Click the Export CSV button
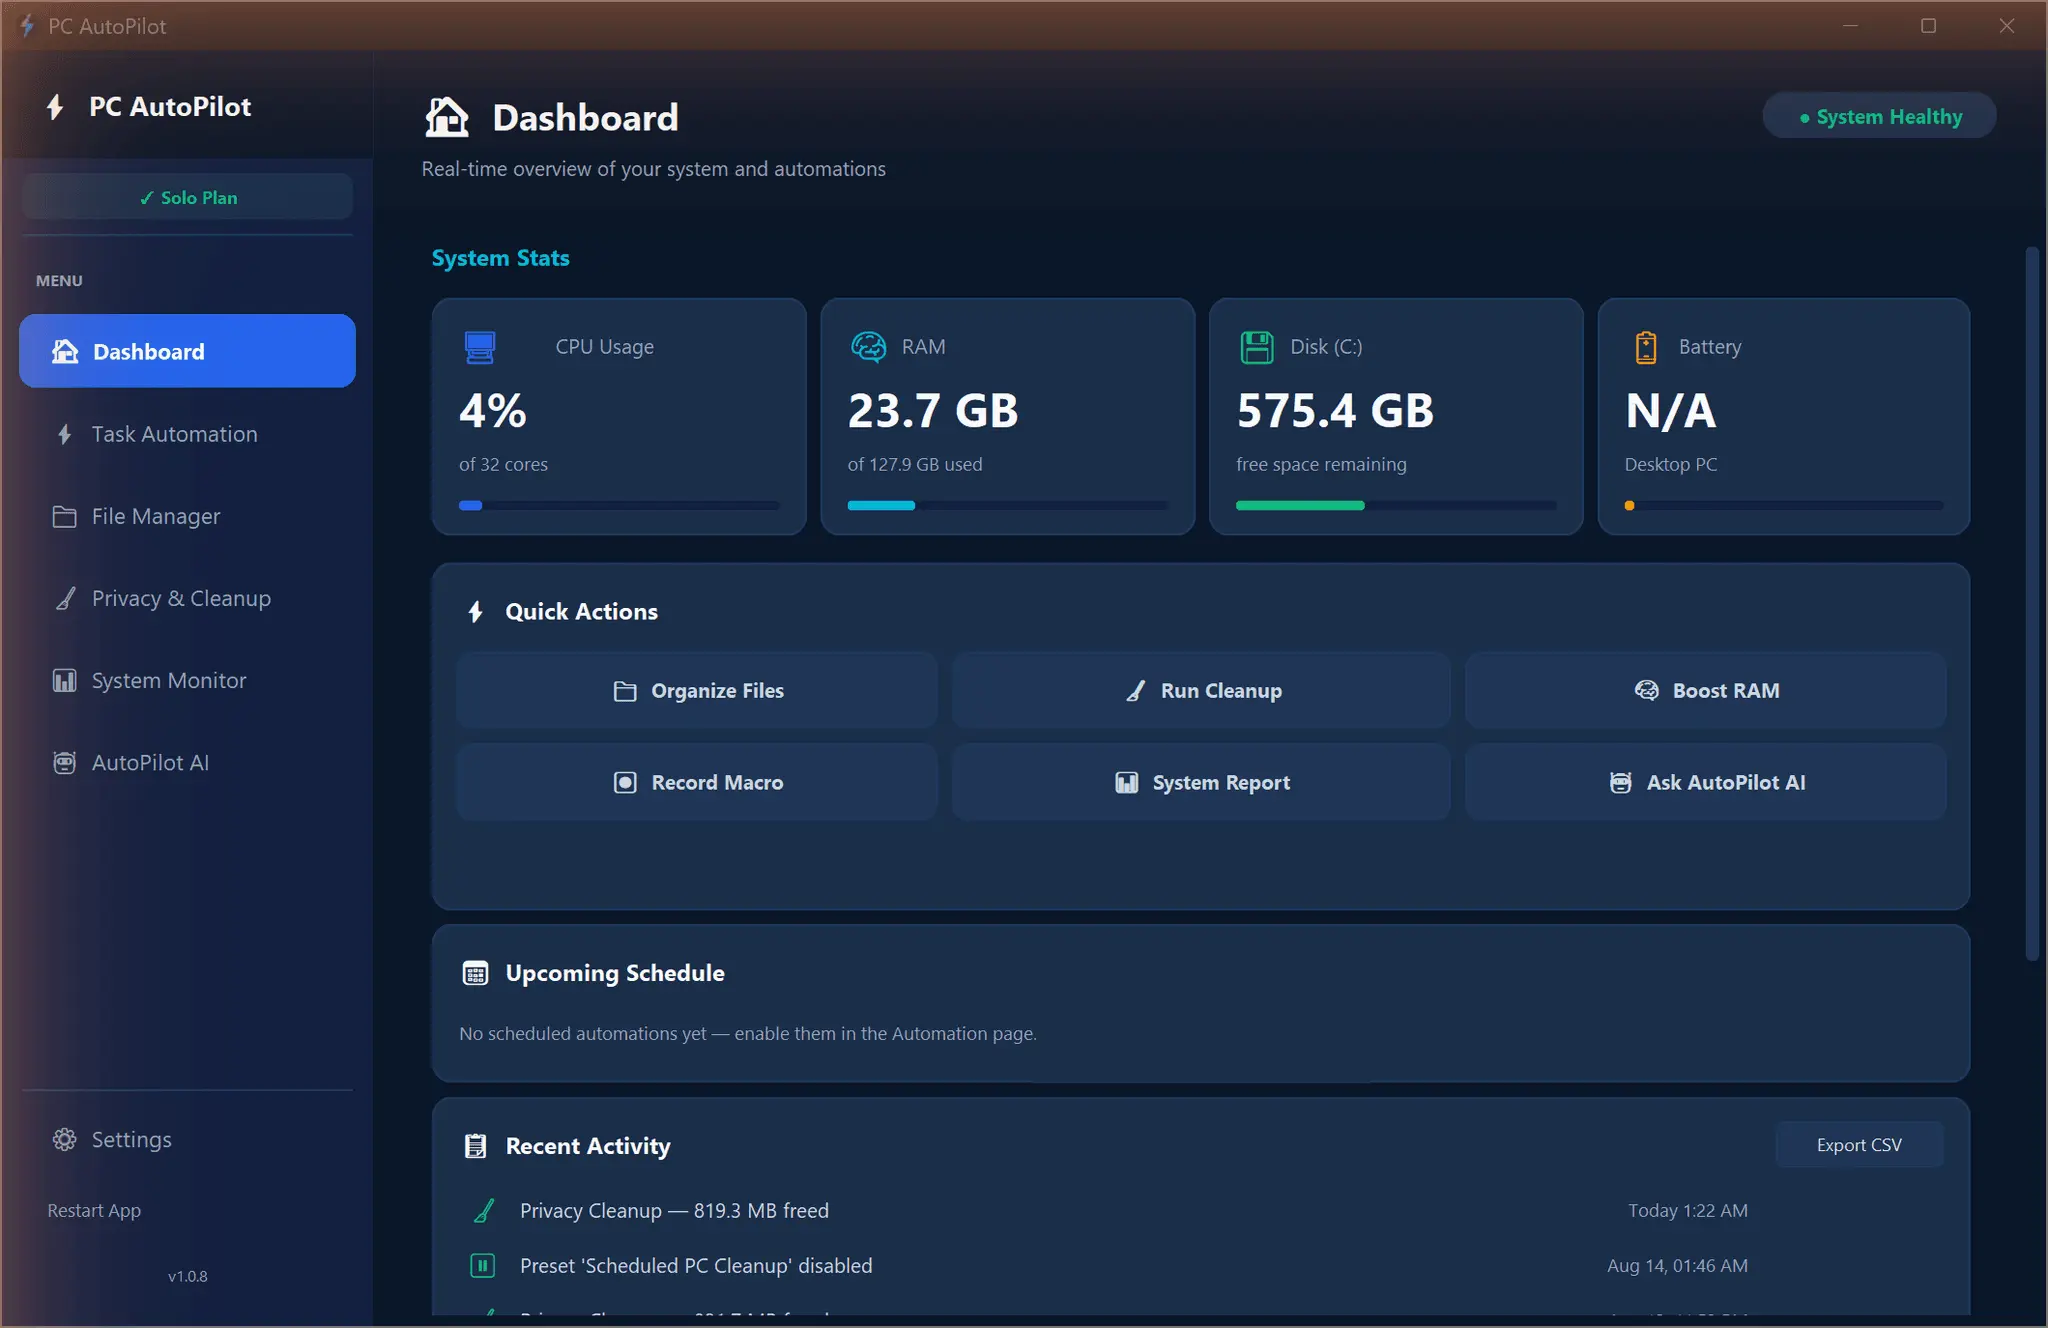Screen dimensions: 2048x1328 pyautogui.click(x=1859, y=1145)
